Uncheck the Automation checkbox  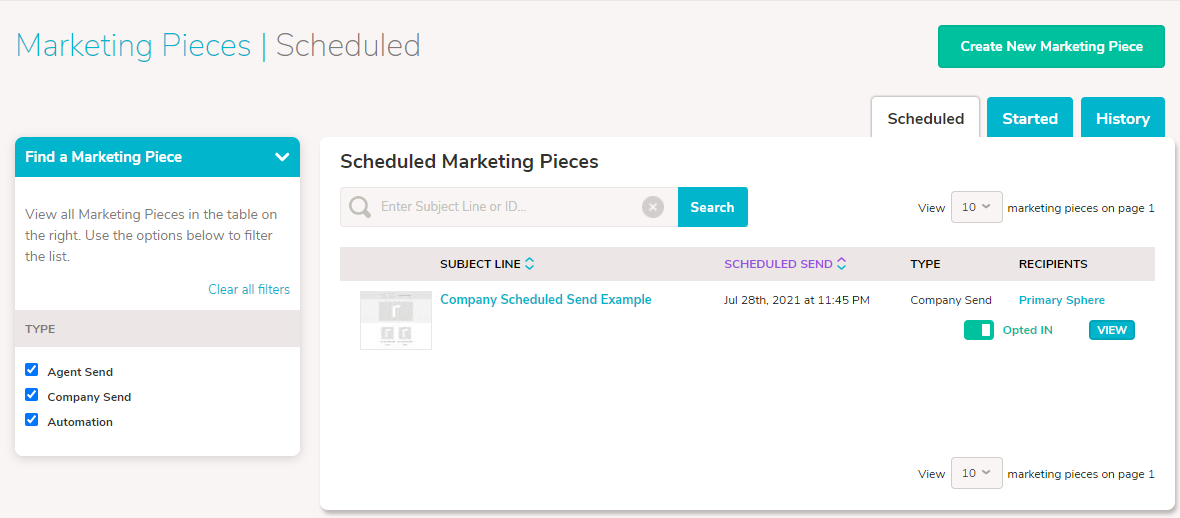[32, 419]
